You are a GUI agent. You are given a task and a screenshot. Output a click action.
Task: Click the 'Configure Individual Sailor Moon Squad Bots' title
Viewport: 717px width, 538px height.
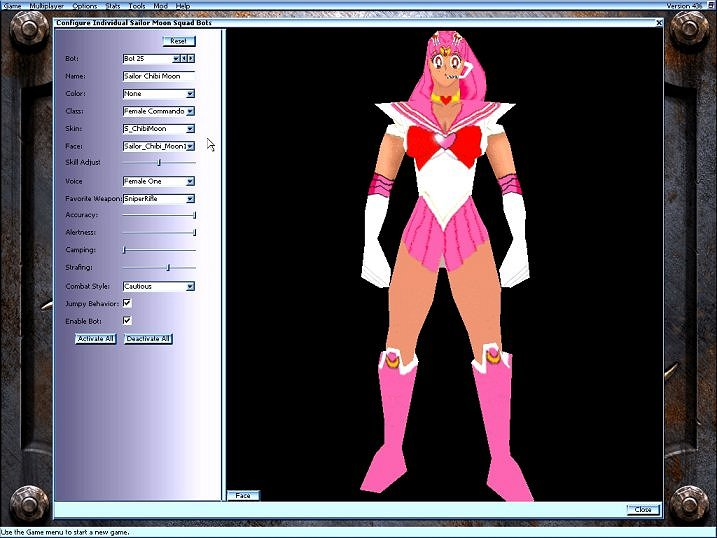pyautogui.click(x=134, y=22)
